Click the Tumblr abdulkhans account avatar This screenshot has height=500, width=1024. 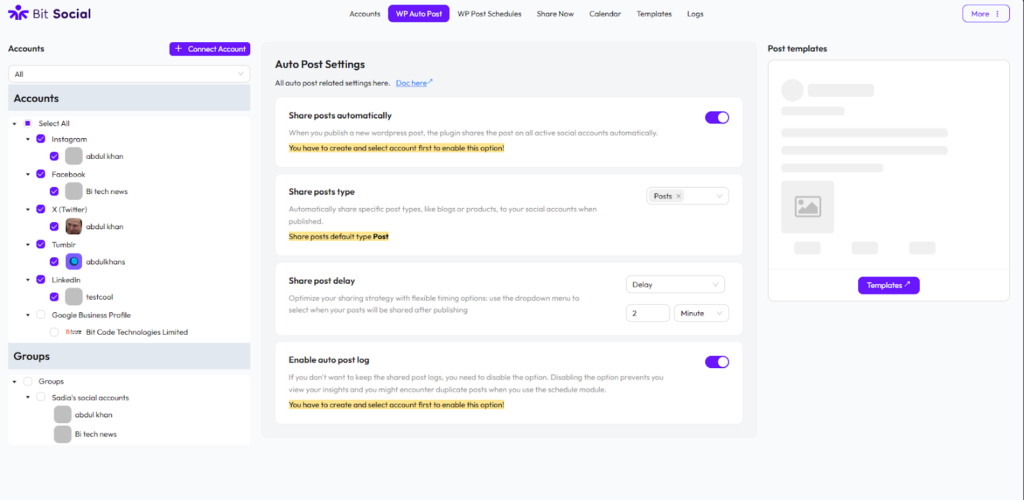pos(73,261)
